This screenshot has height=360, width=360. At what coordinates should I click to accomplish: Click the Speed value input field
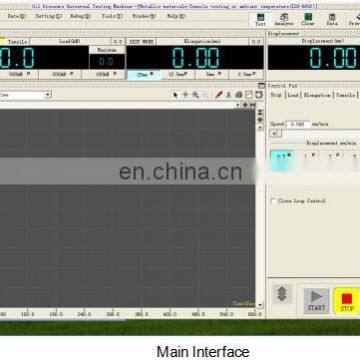[298, 124]
